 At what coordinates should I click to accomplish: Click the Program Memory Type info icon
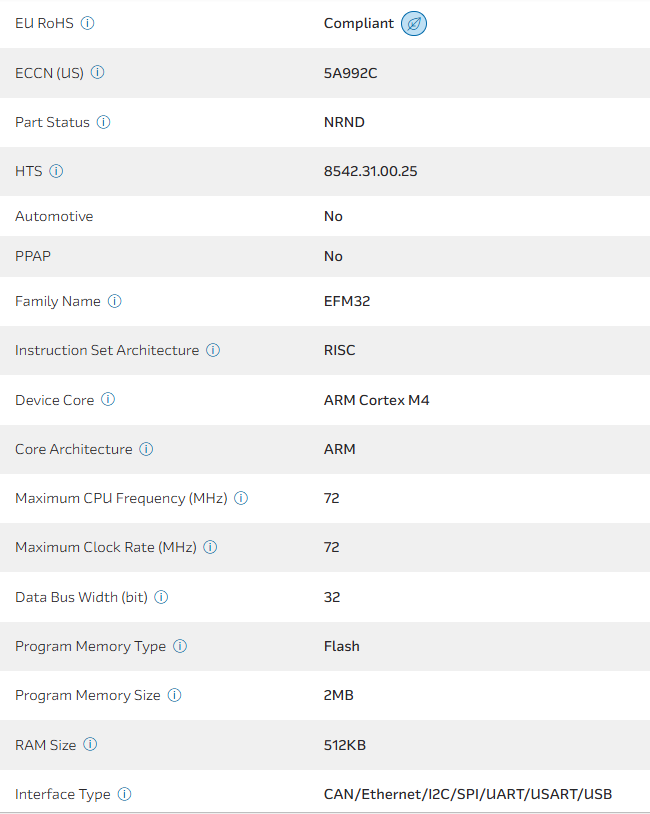click(180, 646)
